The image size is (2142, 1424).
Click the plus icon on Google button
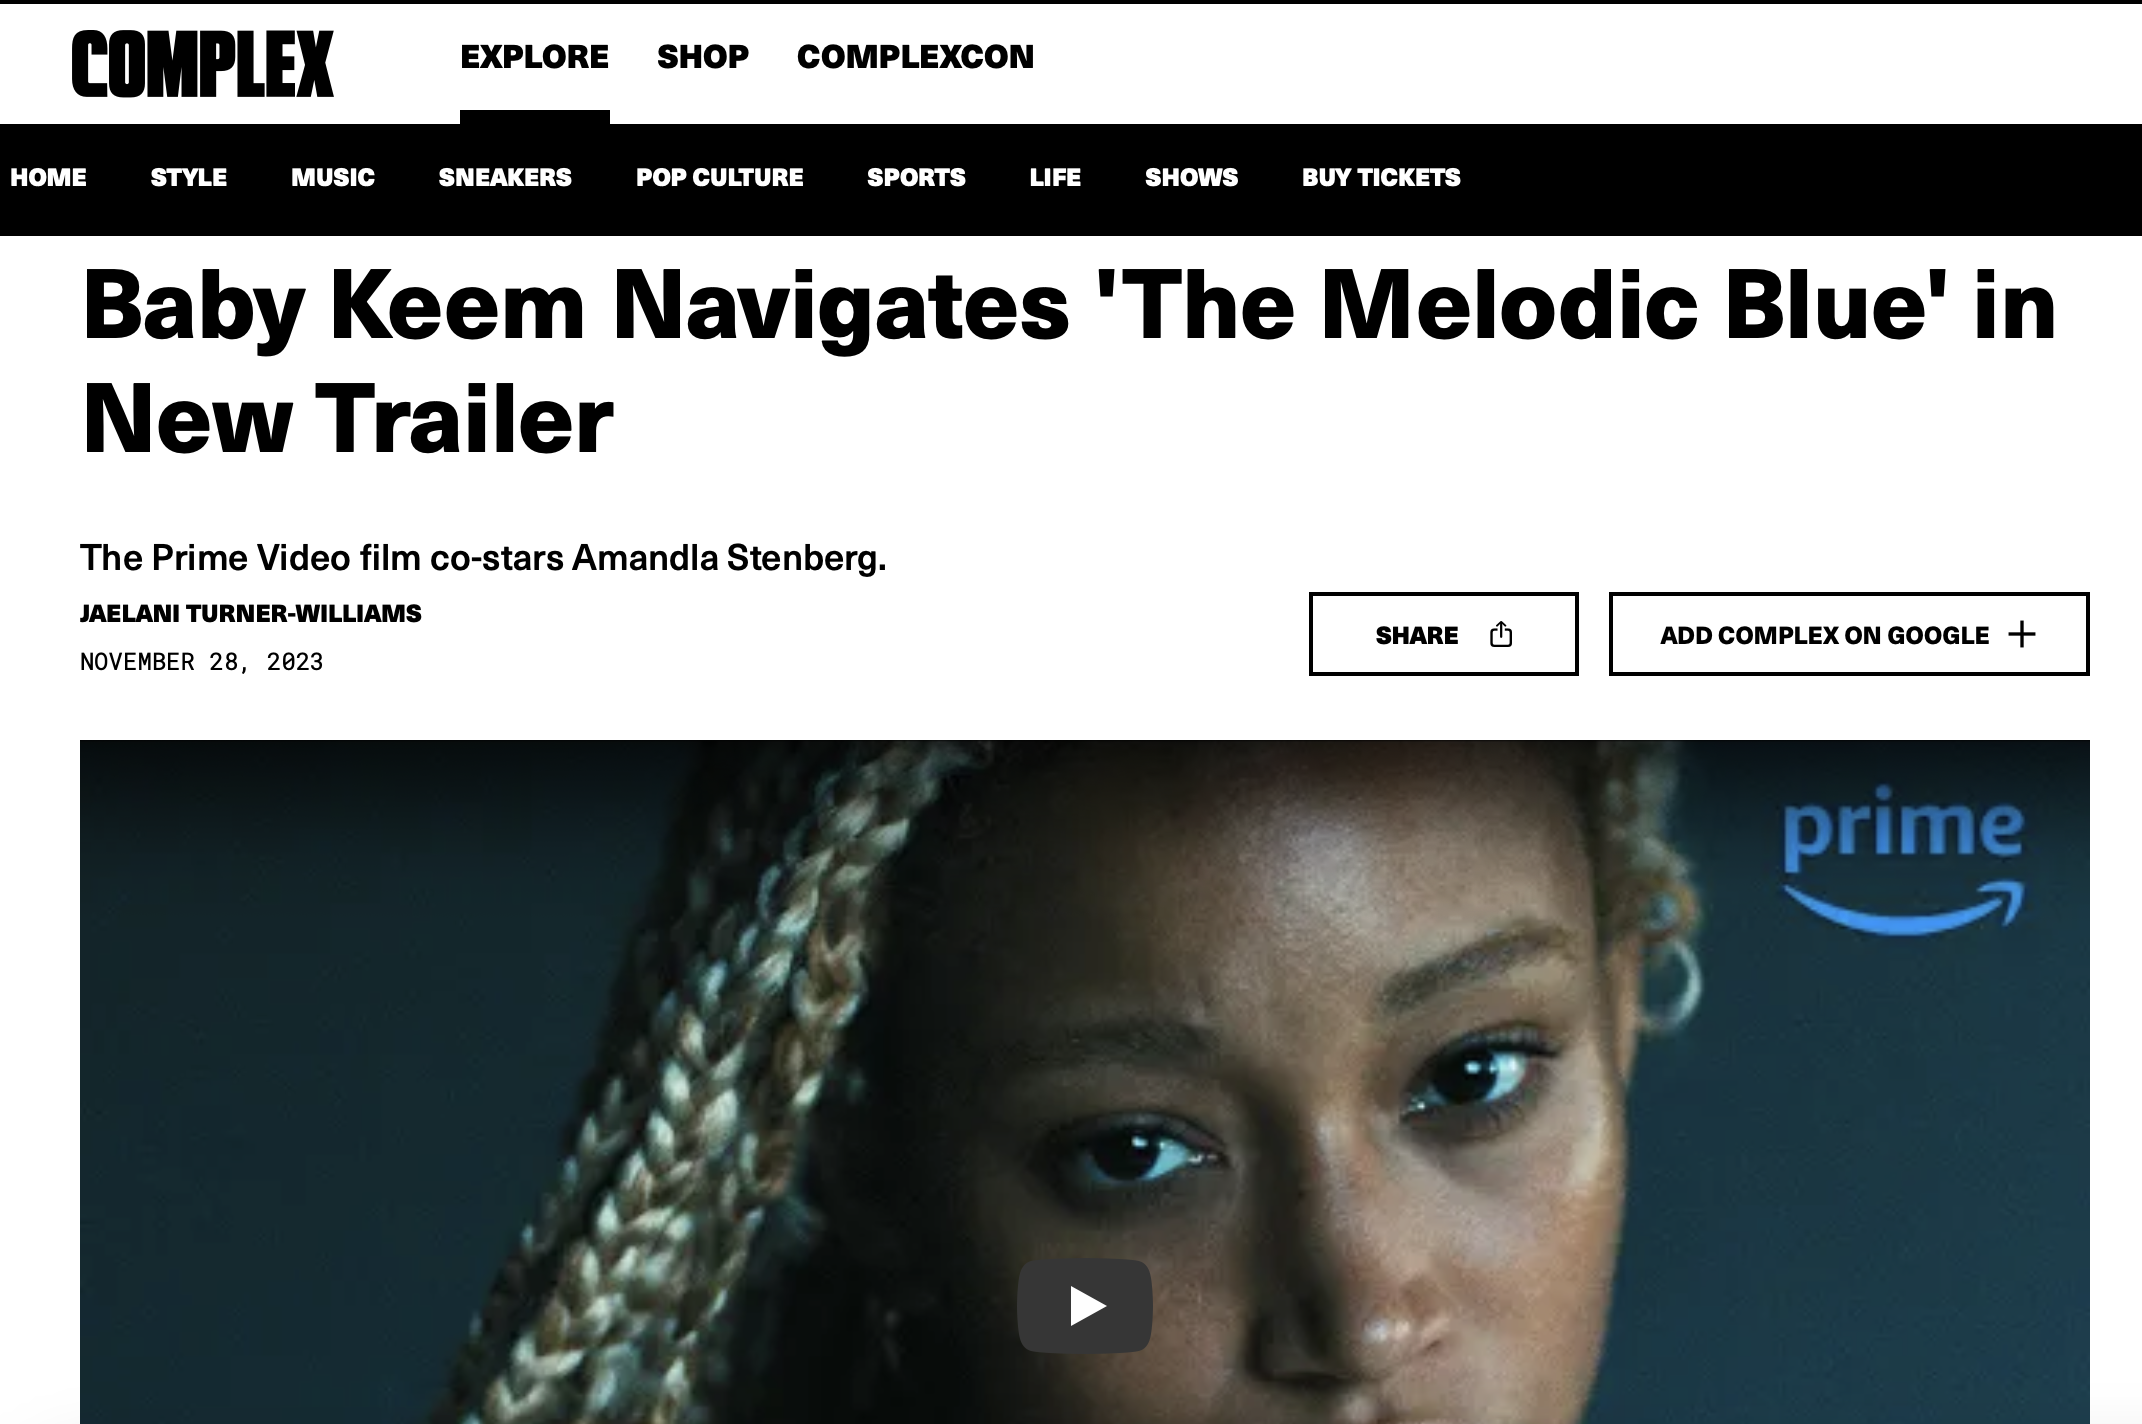pos(2021,634)
